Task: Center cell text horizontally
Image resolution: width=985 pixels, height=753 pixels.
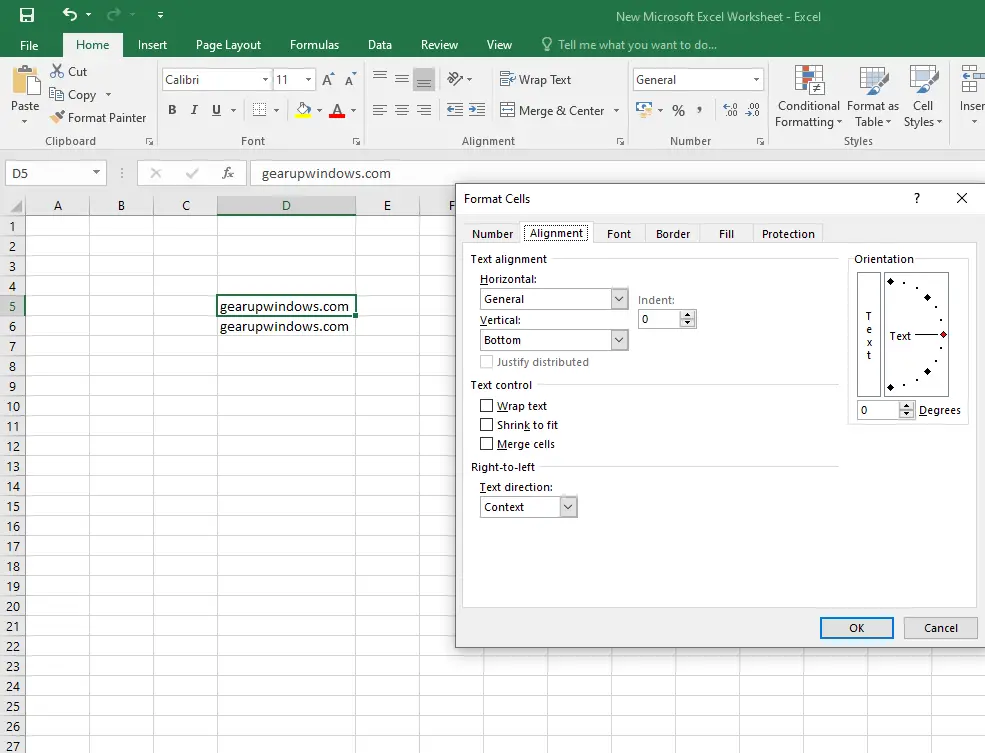Action: pos(402,111)
